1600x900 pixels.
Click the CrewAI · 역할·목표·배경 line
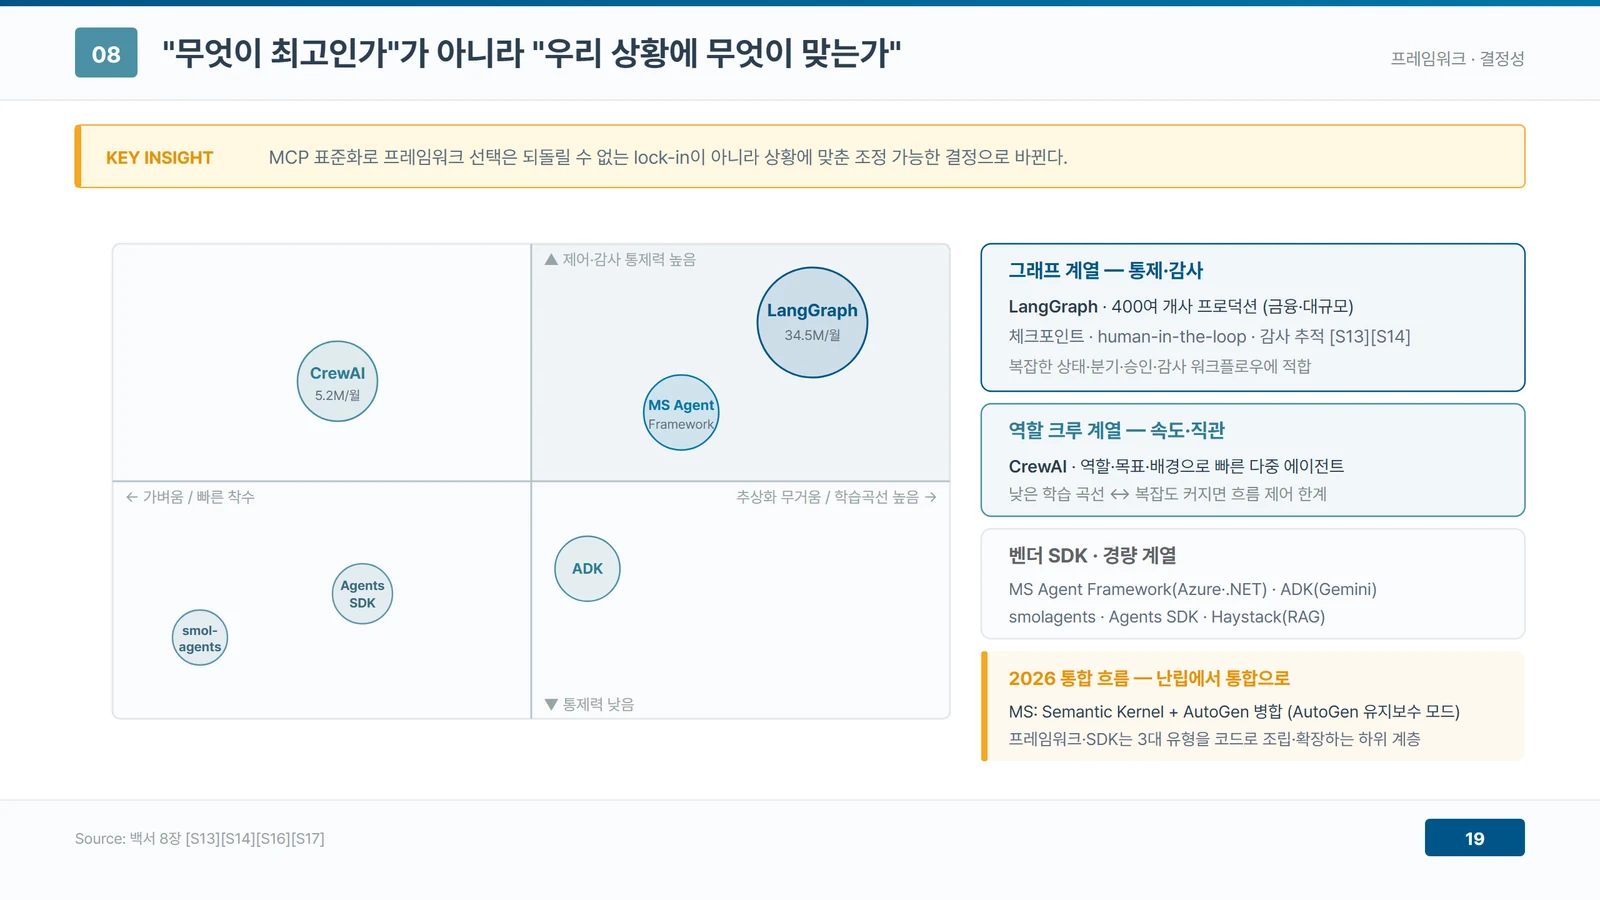[x=1176, y=466]
